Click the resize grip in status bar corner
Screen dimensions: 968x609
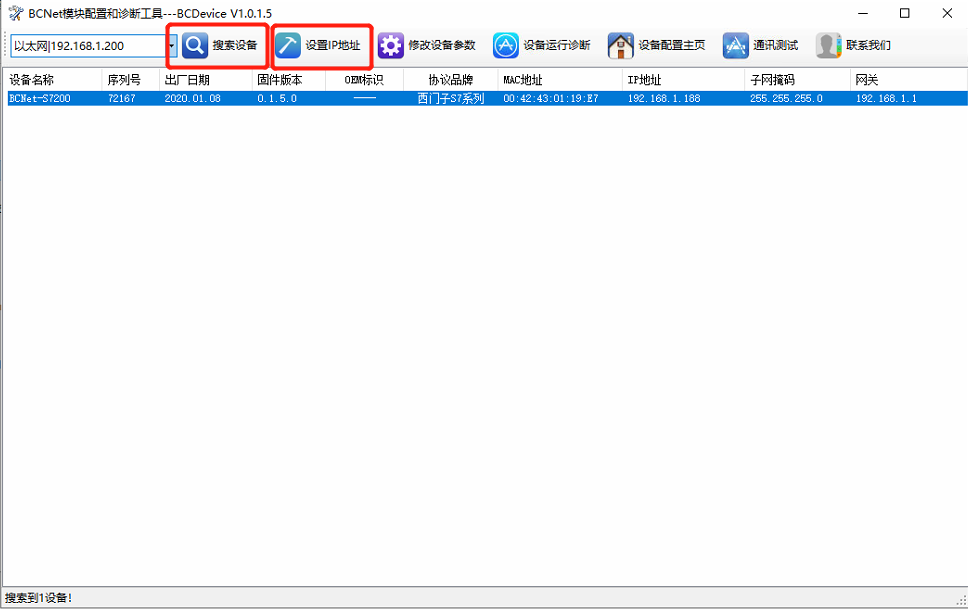[961, 600]
